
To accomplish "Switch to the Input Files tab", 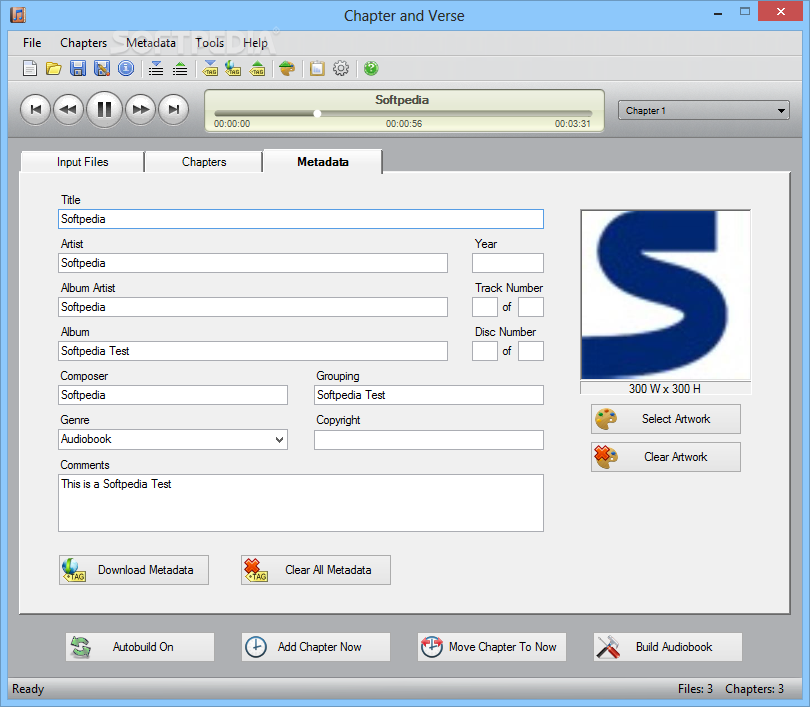I will point(82,162).
